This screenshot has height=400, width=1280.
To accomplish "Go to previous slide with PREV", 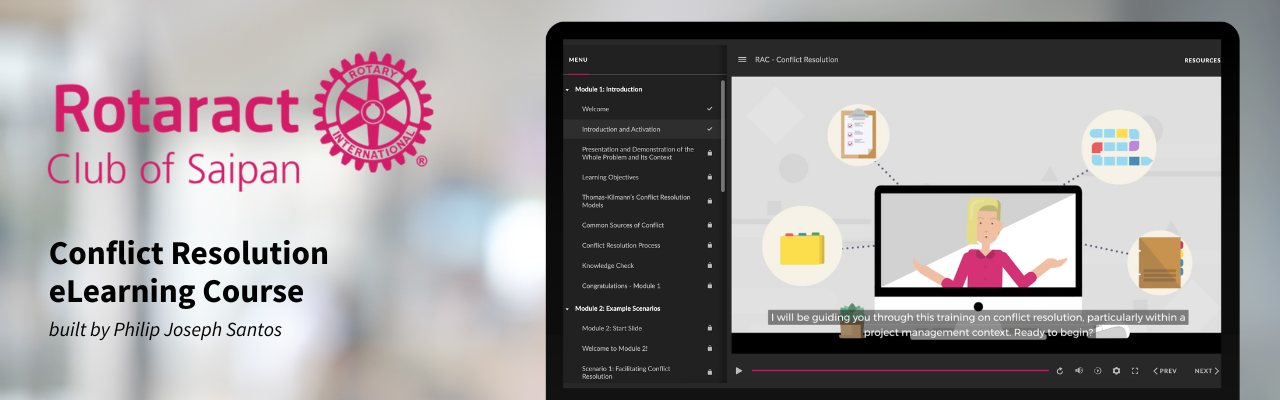I will [x=1165, y=371].
